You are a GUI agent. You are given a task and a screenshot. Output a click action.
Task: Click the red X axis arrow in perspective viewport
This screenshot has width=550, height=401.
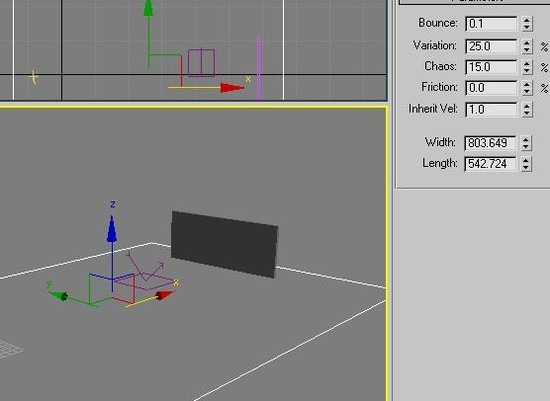click(x=164, y=295)
